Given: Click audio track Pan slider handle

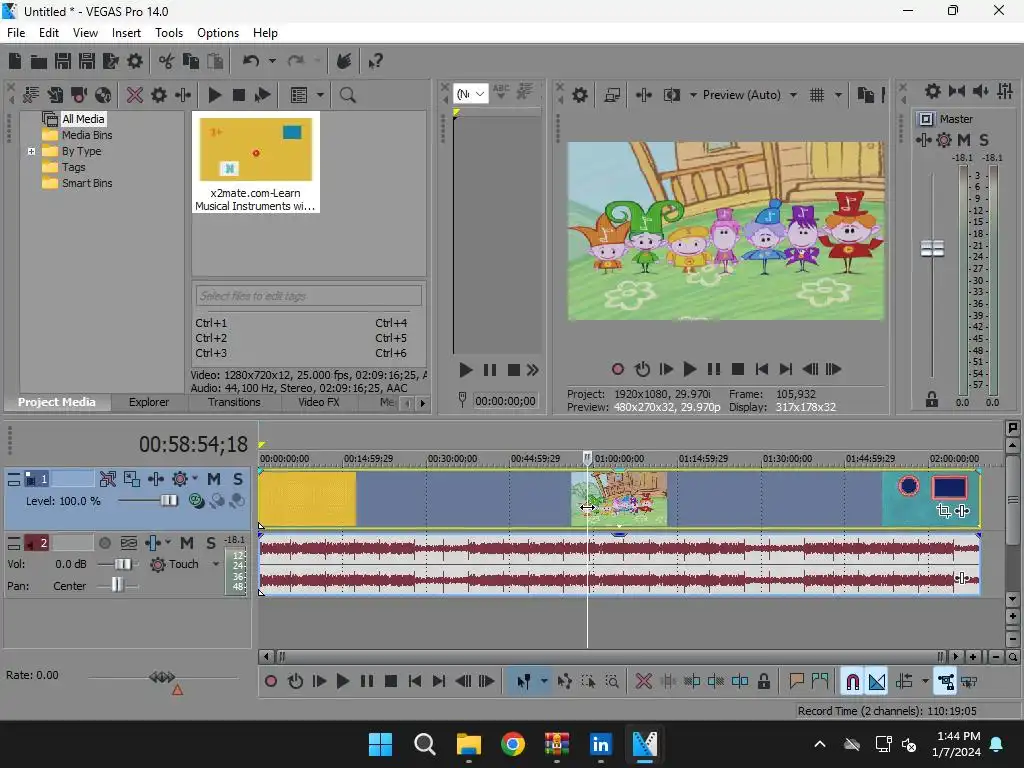Looking at the screenshot, I should (x=117, y=585).
